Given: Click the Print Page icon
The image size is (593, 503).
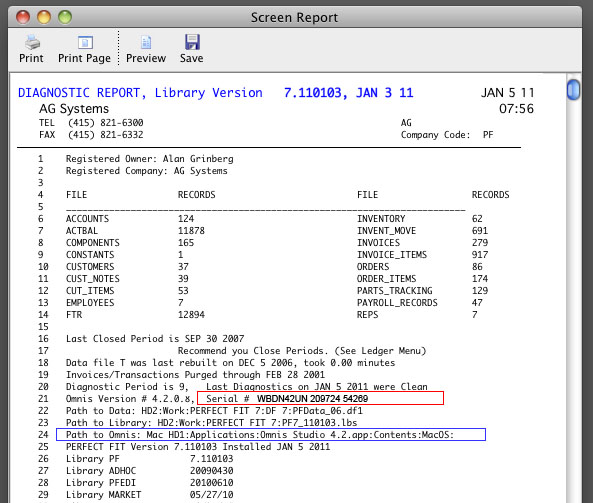Looking at the screenshot, I should 85,42.
